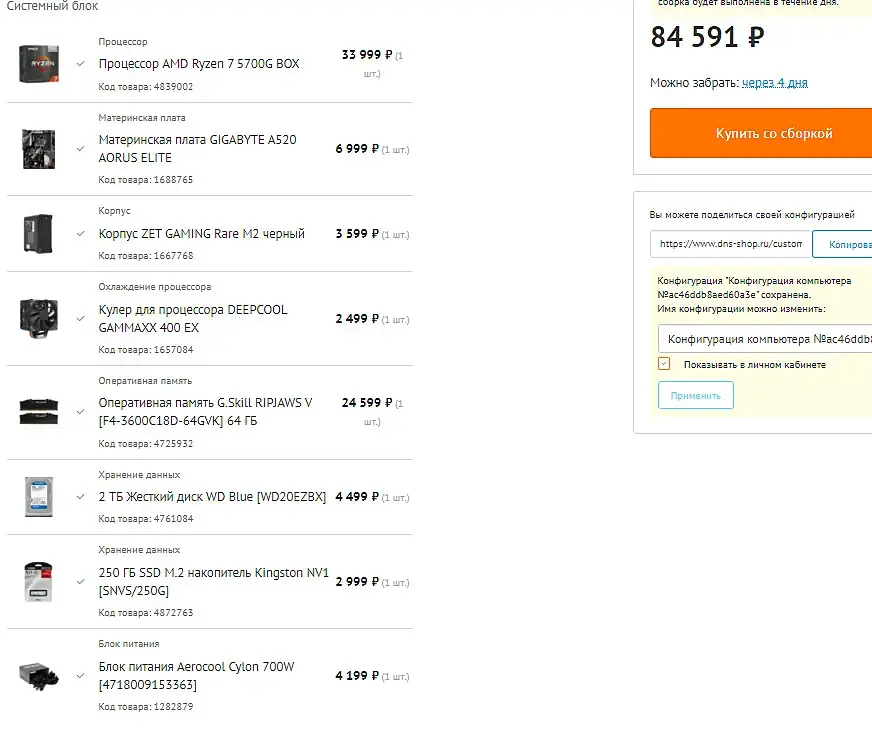Click the checkmark icon beside the Ryzen processor
This screenshot has height=734, width=872.
80,64
